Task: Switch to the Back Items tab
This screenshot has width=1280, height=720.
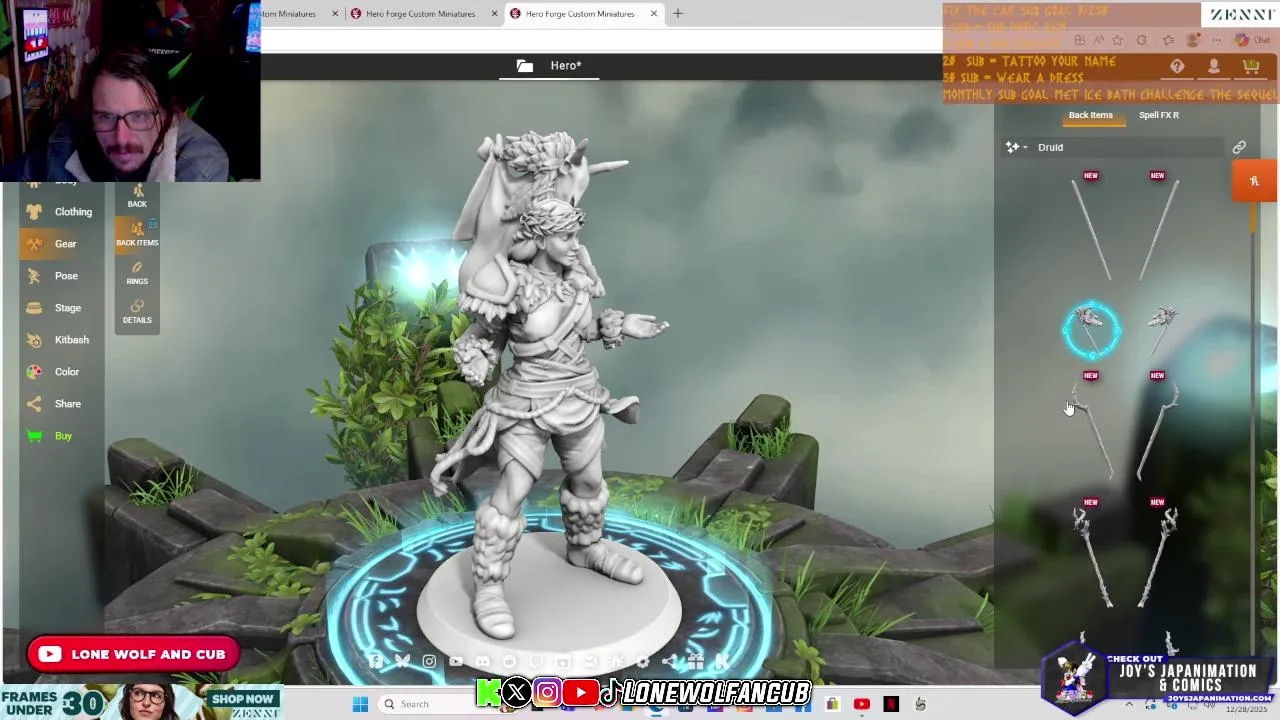Action: tap(1090, 115)
